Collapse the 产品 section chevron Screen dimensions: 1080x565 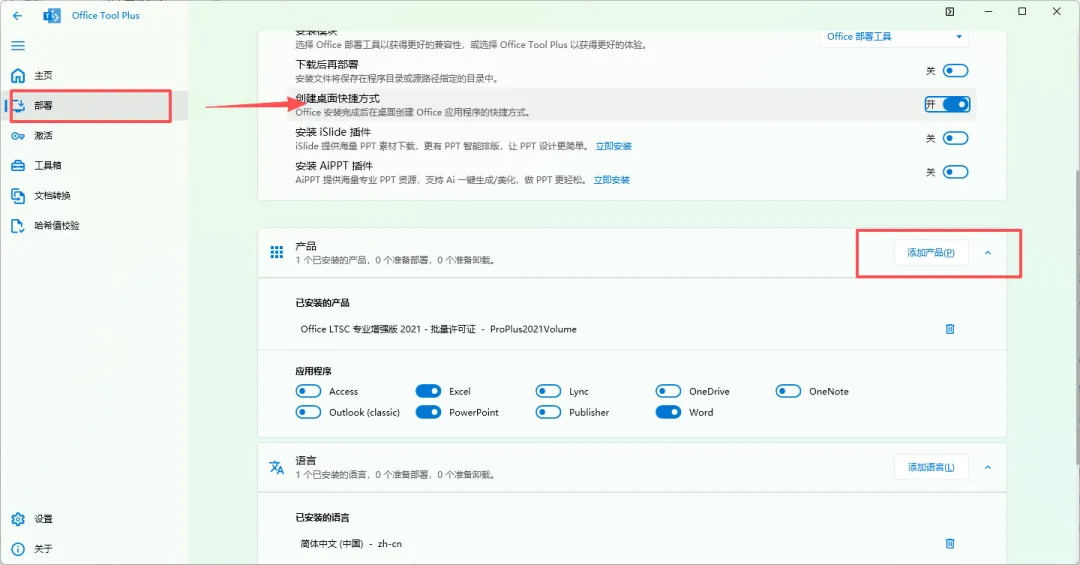988,253
